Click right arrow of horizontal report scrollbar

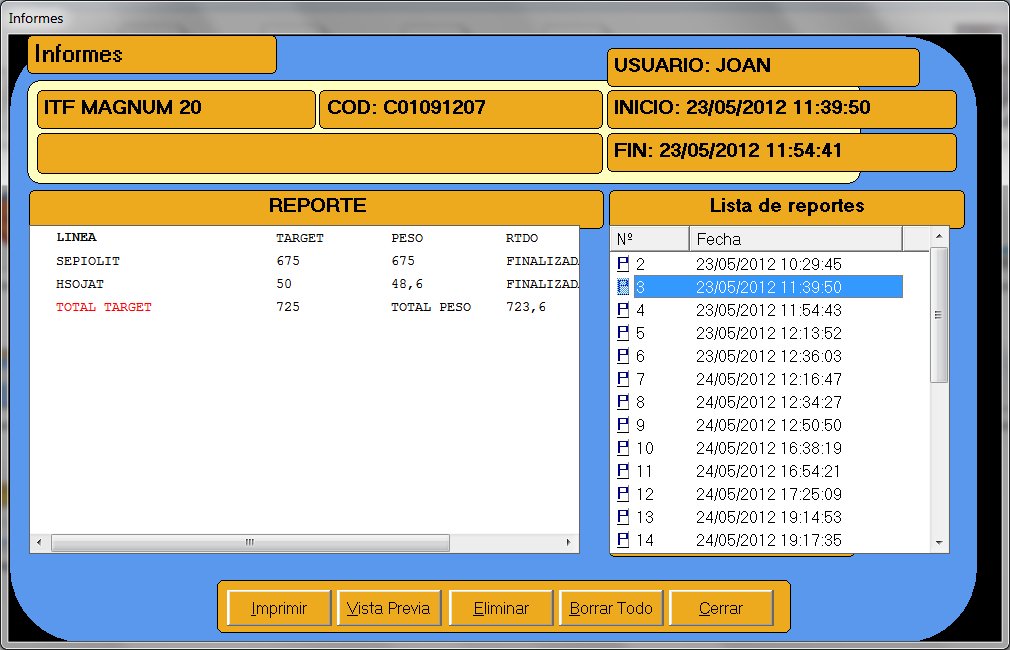click(569, 542)
